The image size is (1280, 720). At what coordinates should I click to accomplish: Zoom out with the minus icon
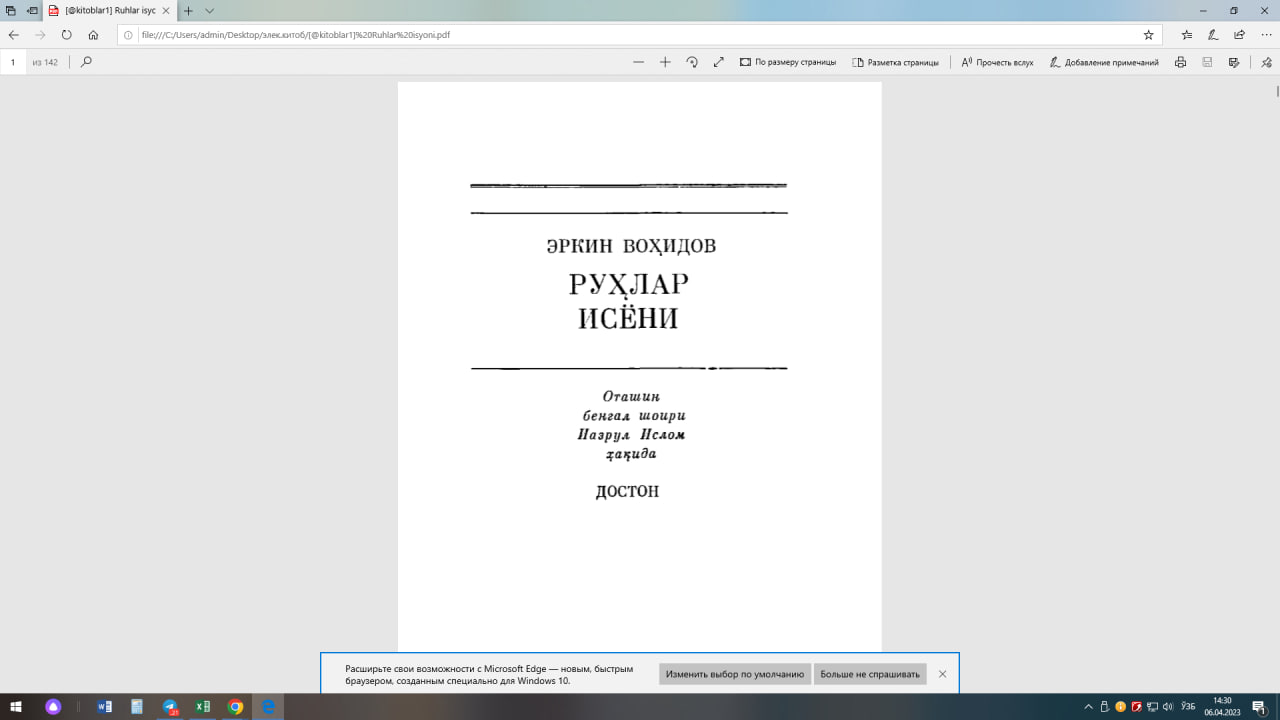click(638, 62)
